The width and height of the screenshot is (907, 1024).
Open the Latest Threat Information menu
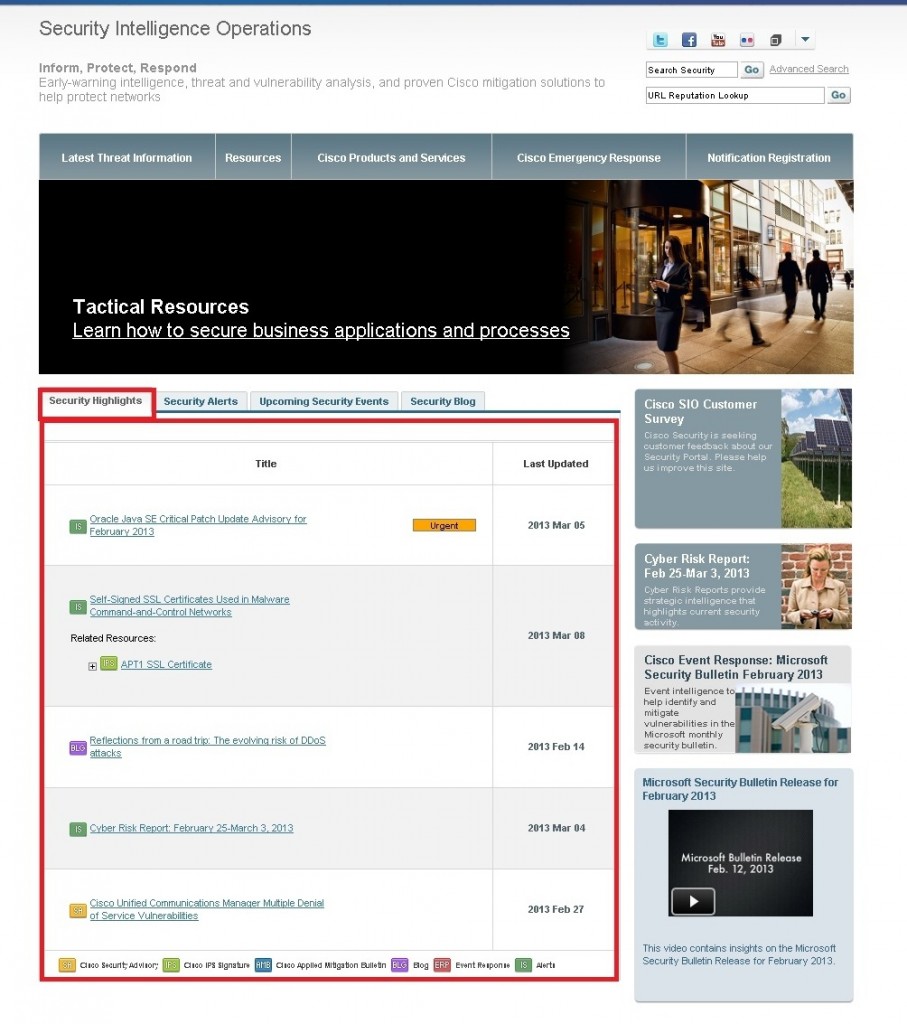(127, 158)
